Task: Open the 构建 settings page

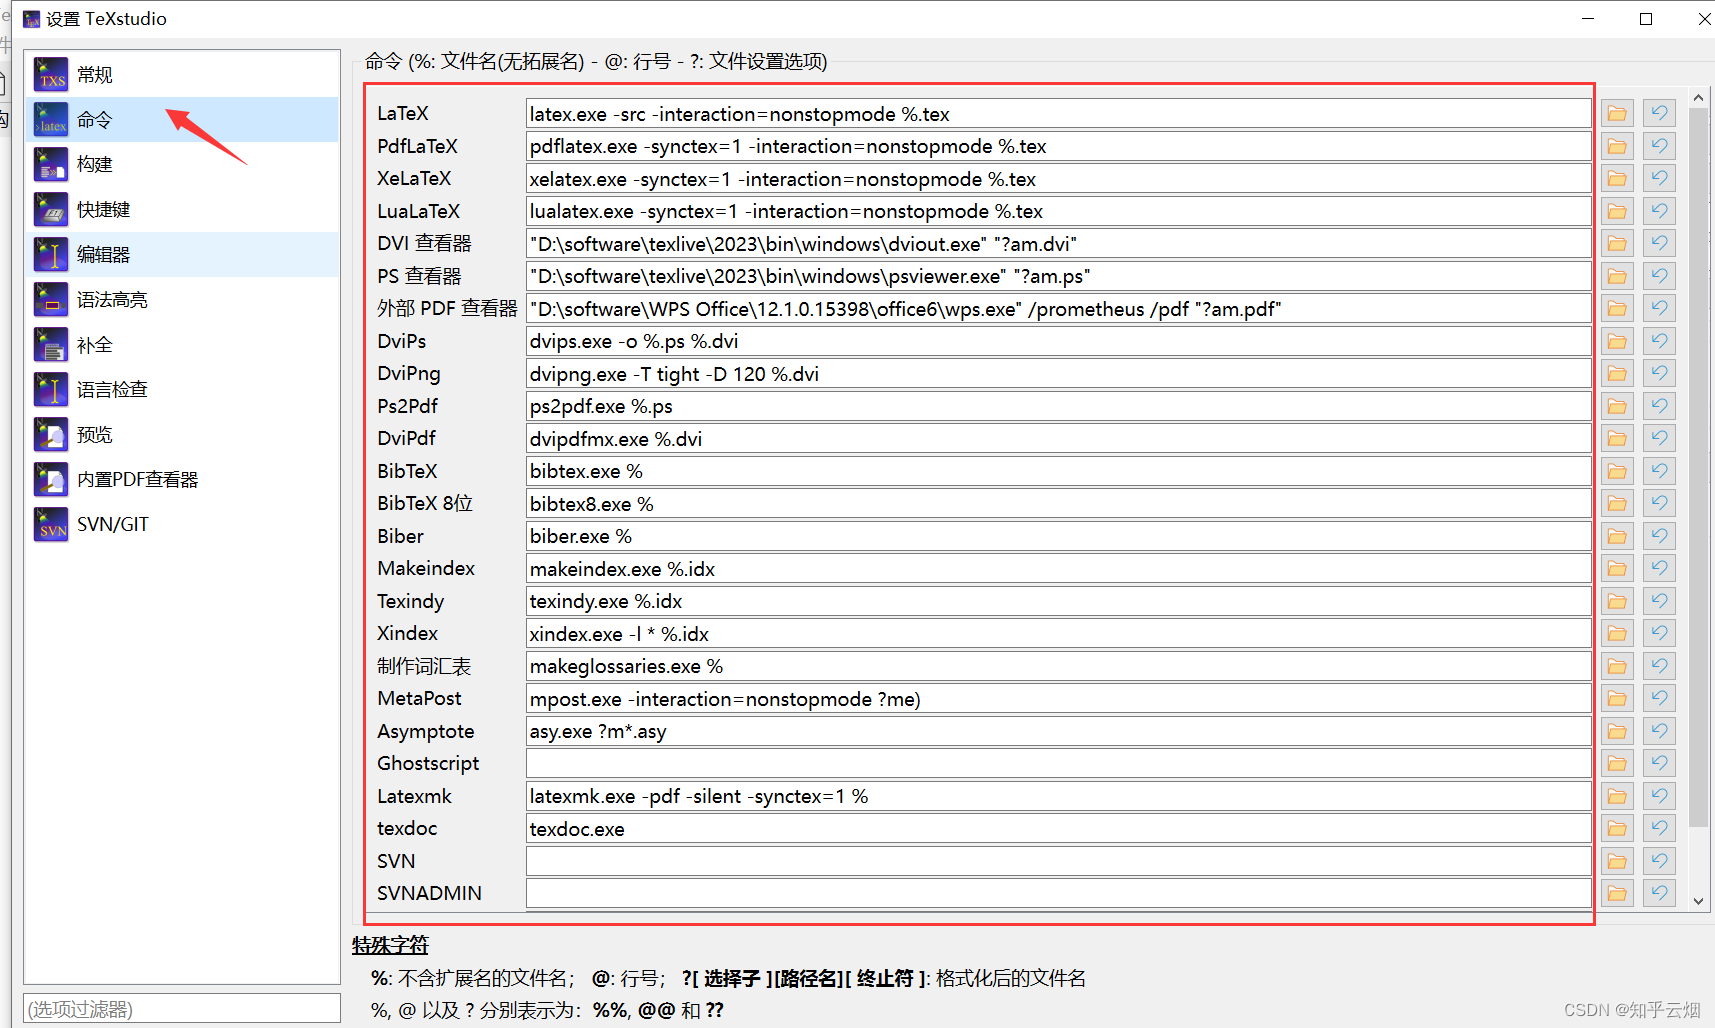Action: 181,164
